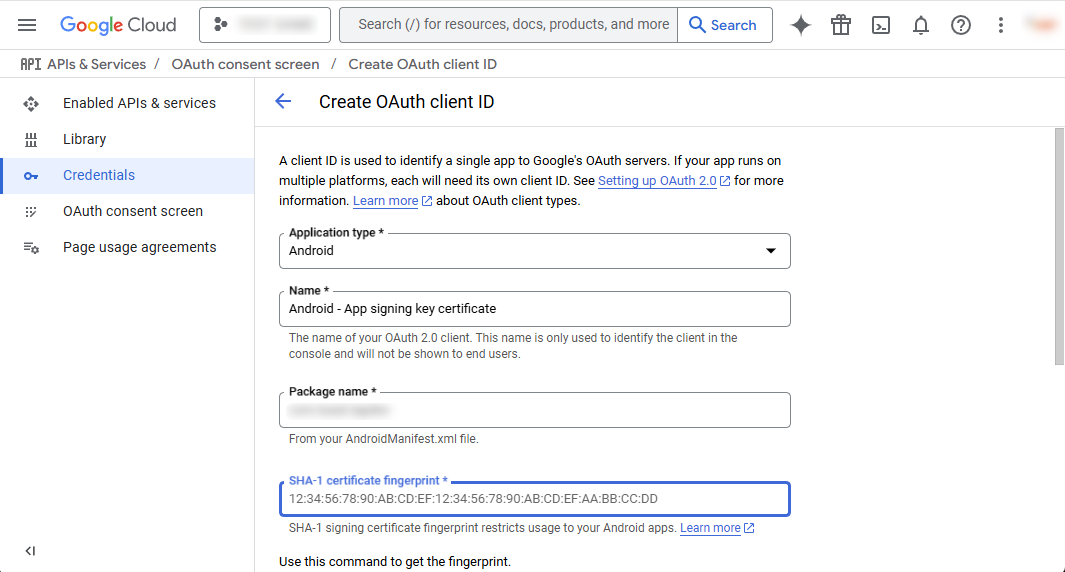The image size is (1065, 572).
Task: Click the Enabled APIs & services icon
Action: tap(31, 104)
